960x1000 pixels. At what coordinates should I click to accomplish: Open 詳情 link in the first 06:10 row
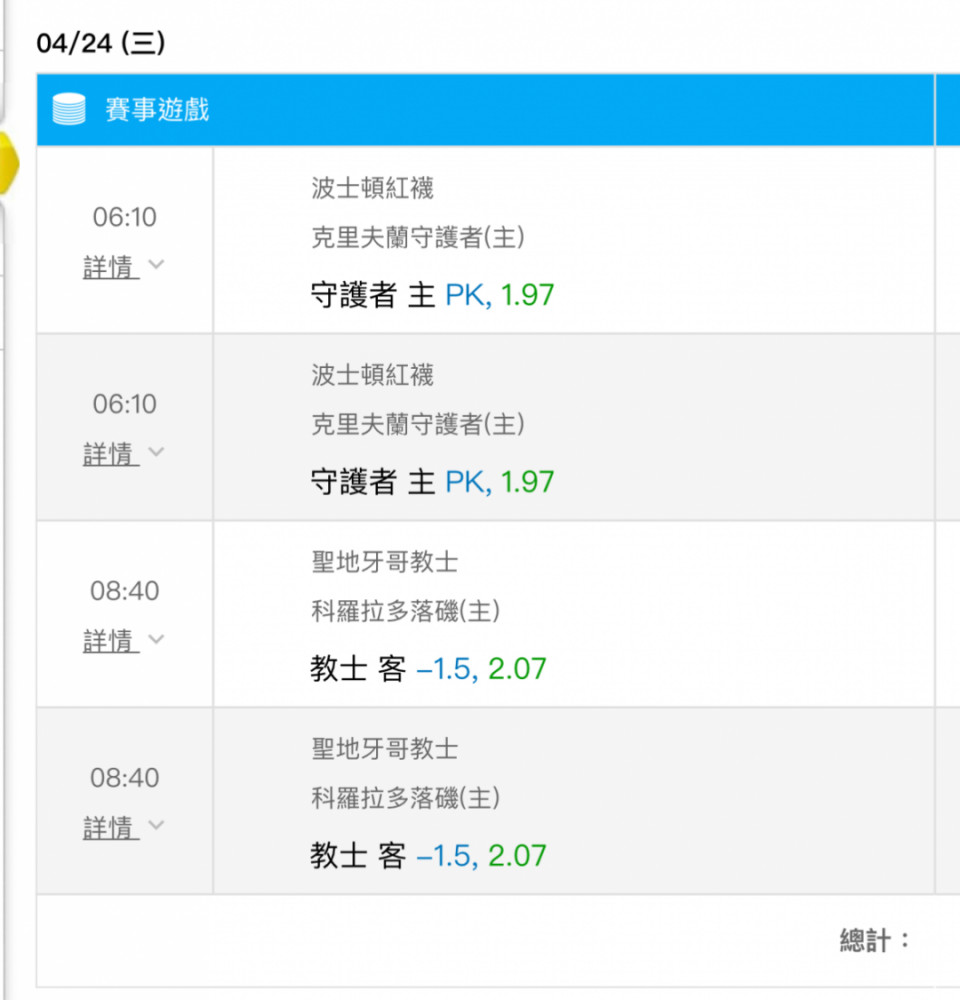(x=110, y=267)
